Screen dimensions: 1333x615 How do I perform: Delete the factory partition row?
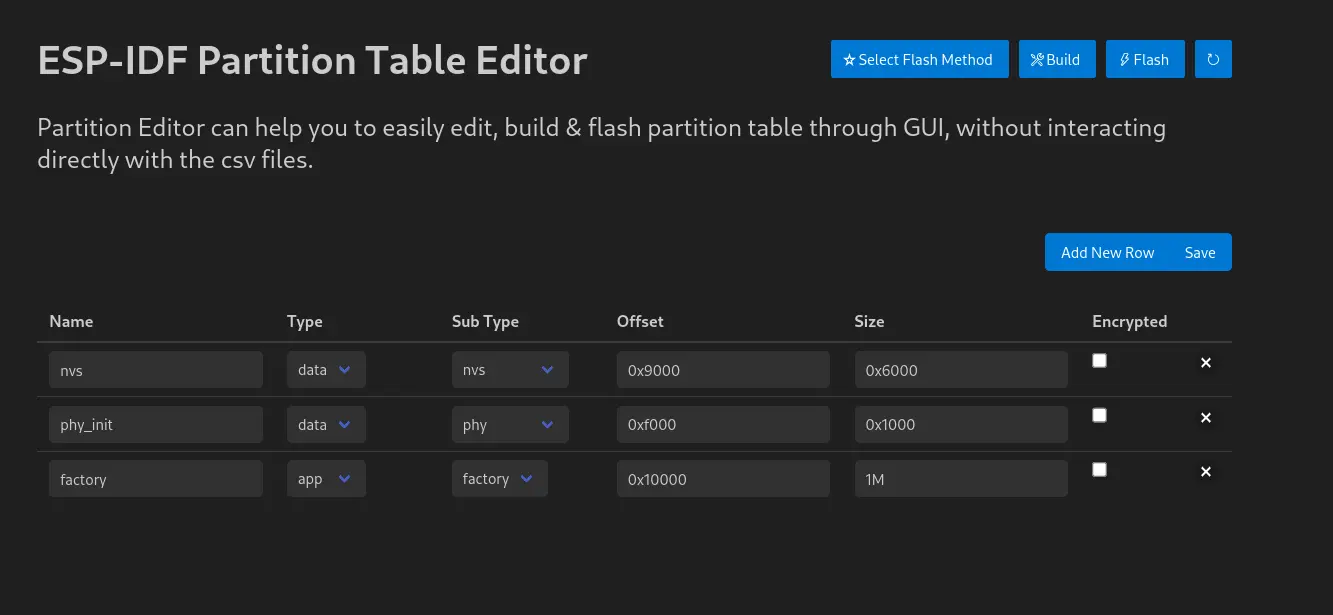[1206, 471]
